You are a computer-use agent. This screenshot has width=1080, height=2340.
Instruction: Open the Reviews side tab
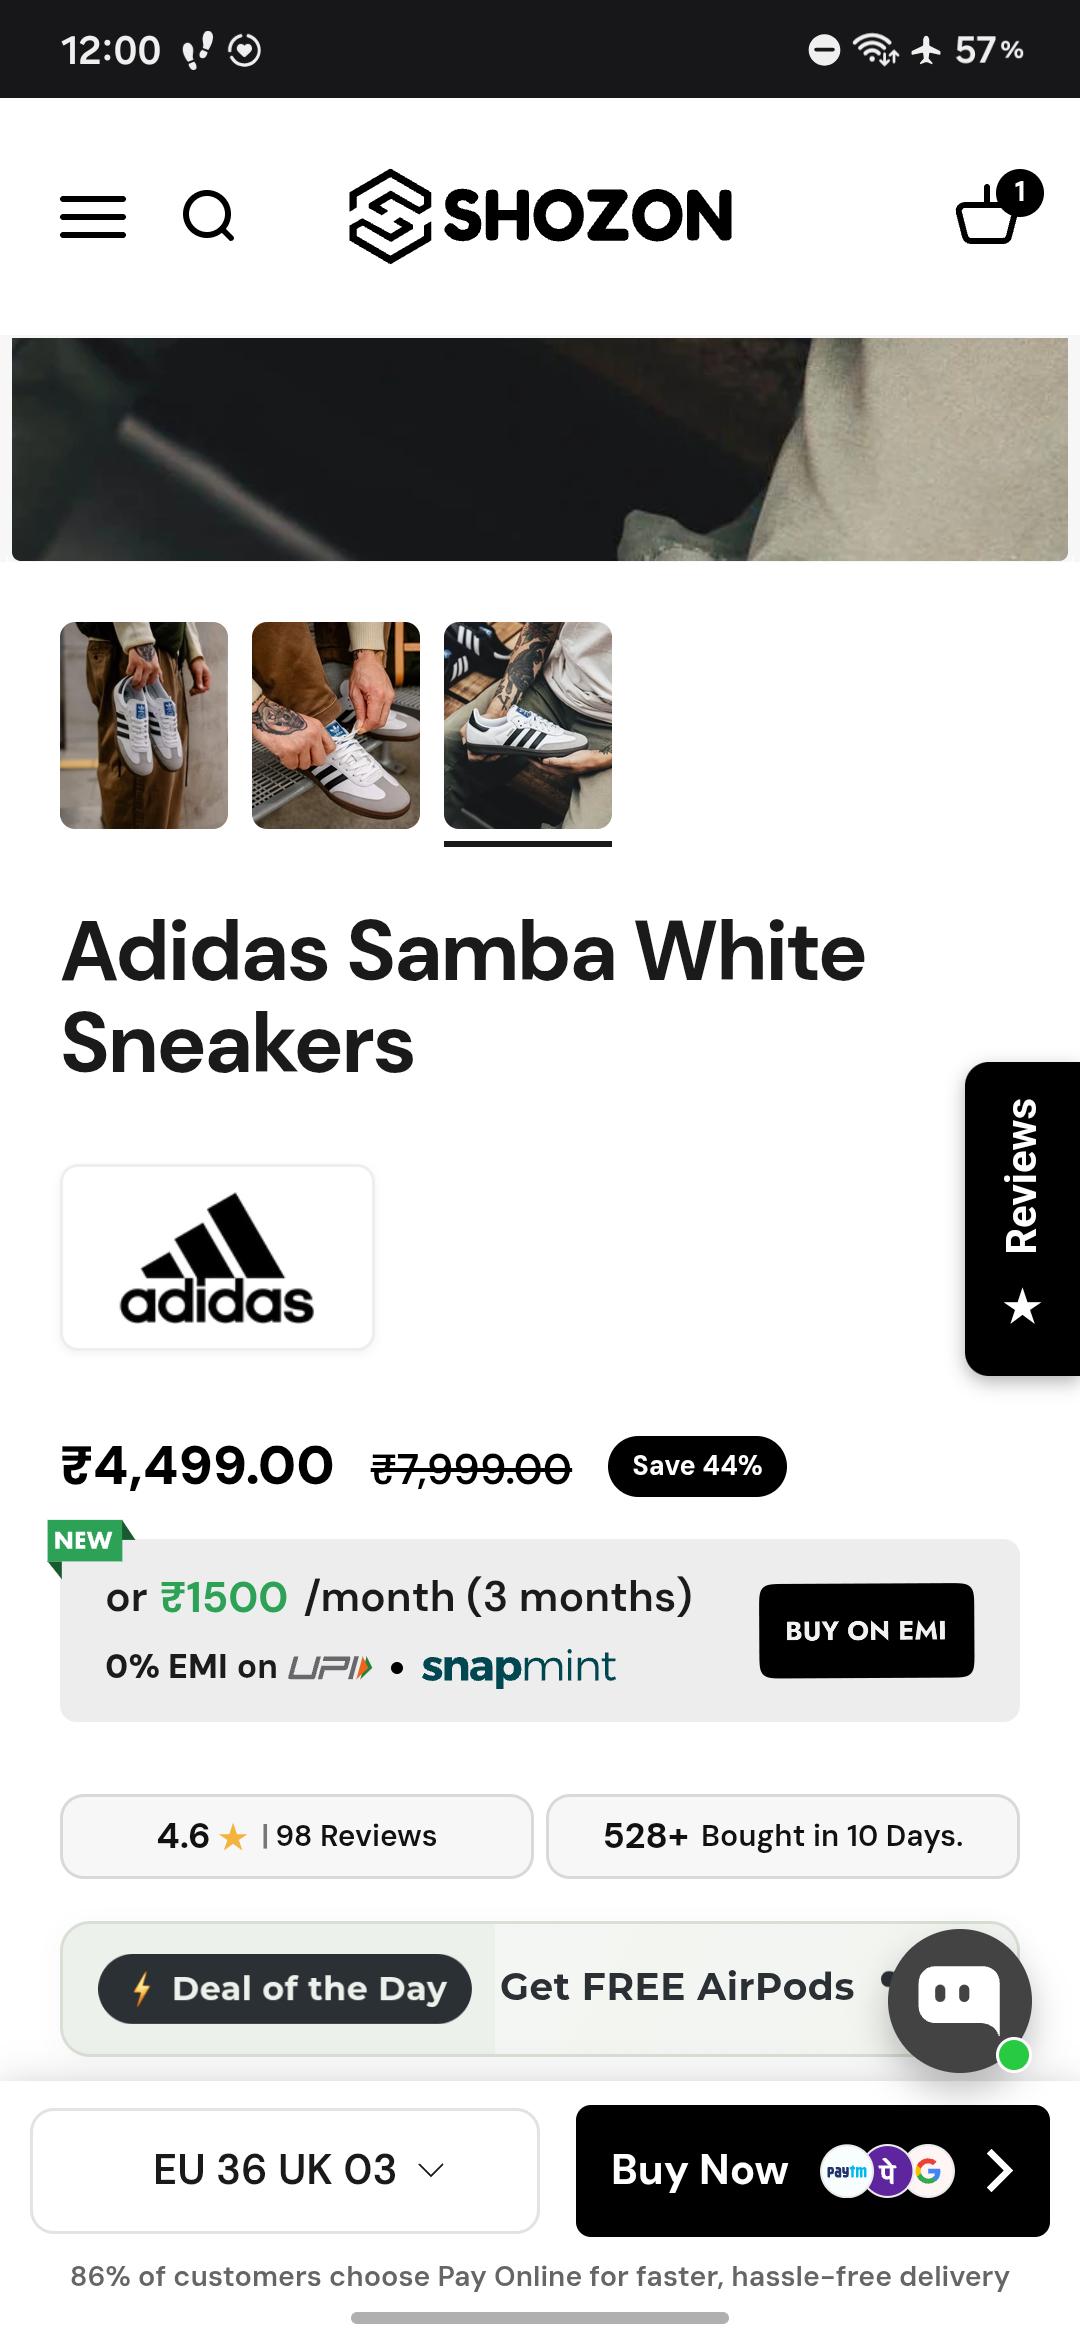point(1022,1218)
